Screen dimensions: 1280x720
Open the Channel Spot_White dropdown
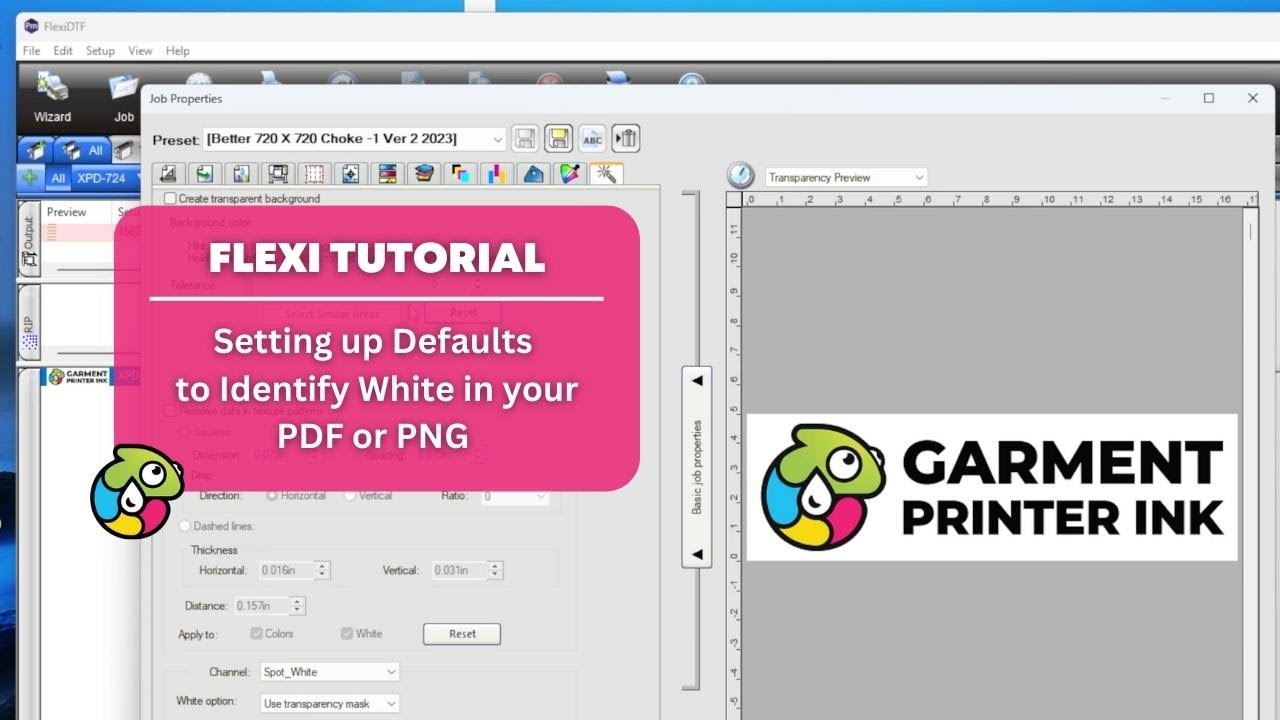pos(329,672)
